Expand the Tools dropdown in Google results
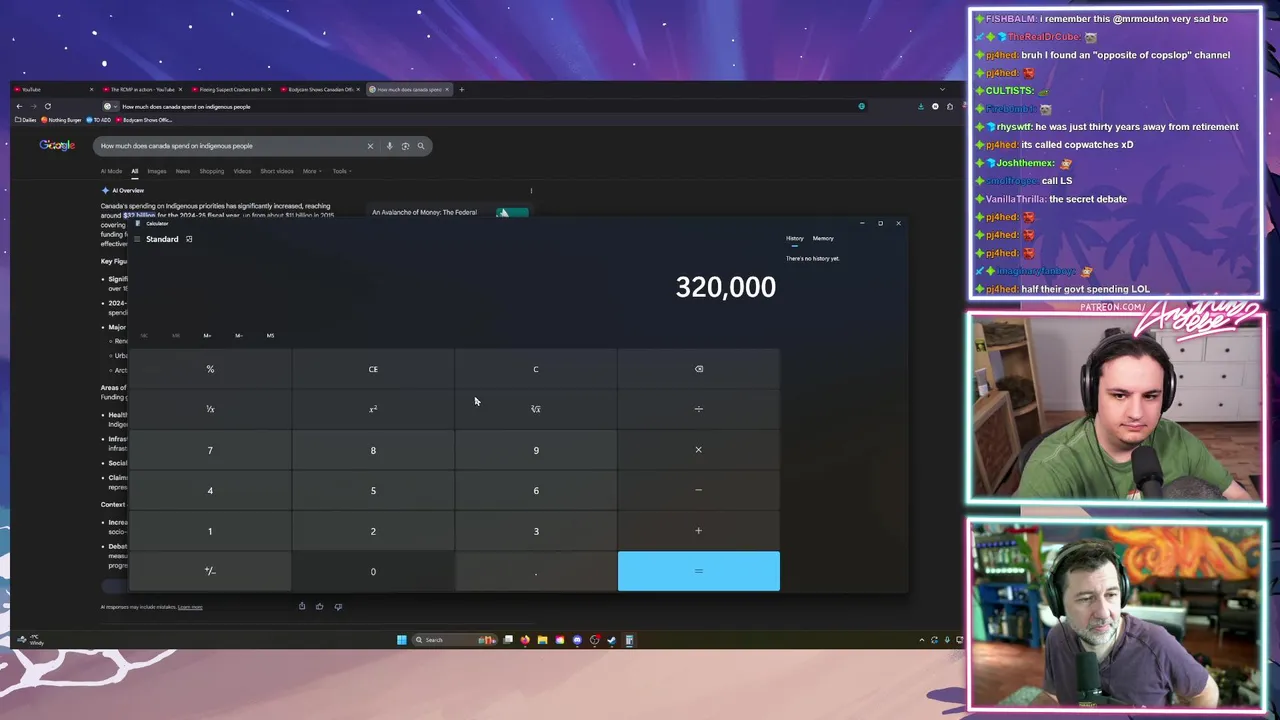This screenshot has width=1280, height=720. (341, 171)
